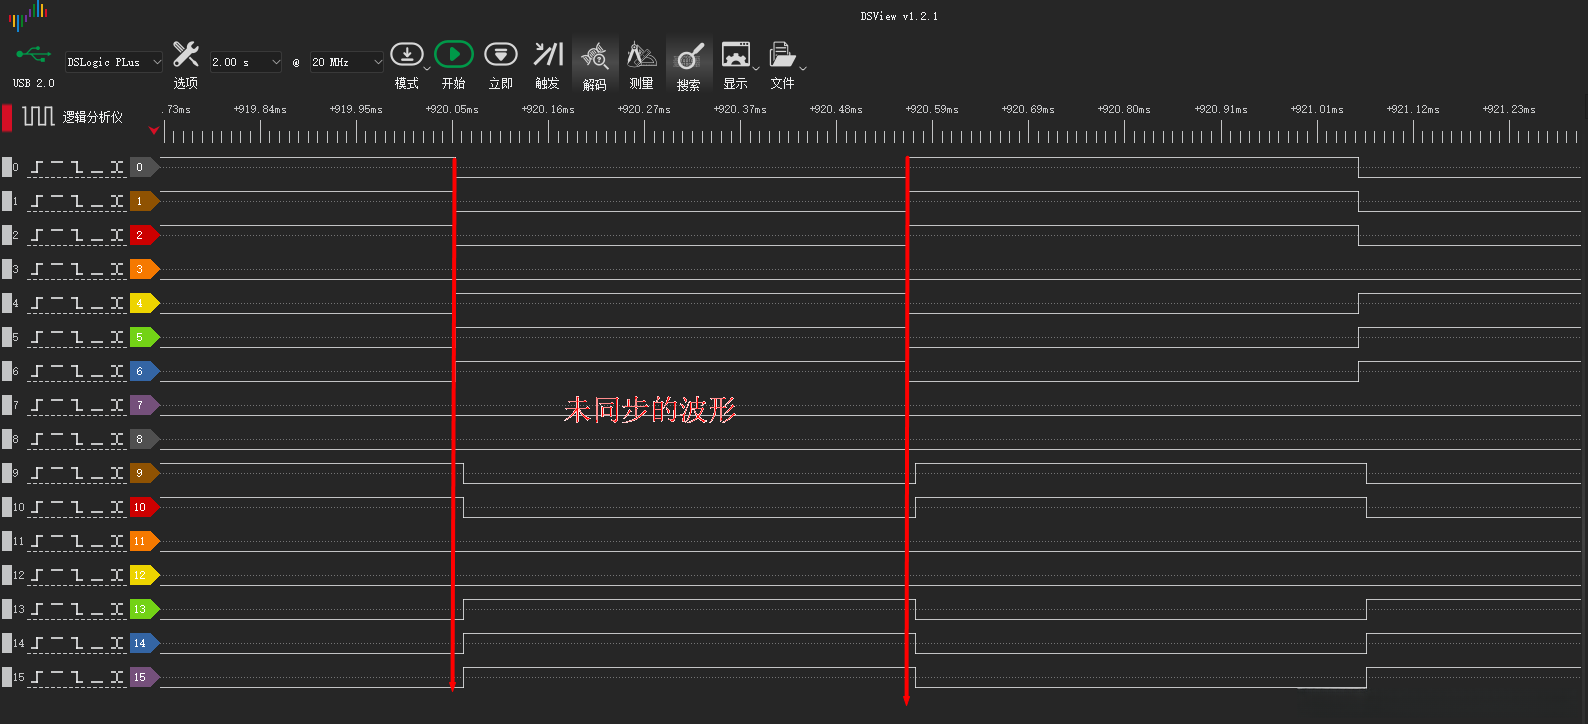
Task: Click the 逻辑分析仪 square-wave icon
Action: (39, 117)
